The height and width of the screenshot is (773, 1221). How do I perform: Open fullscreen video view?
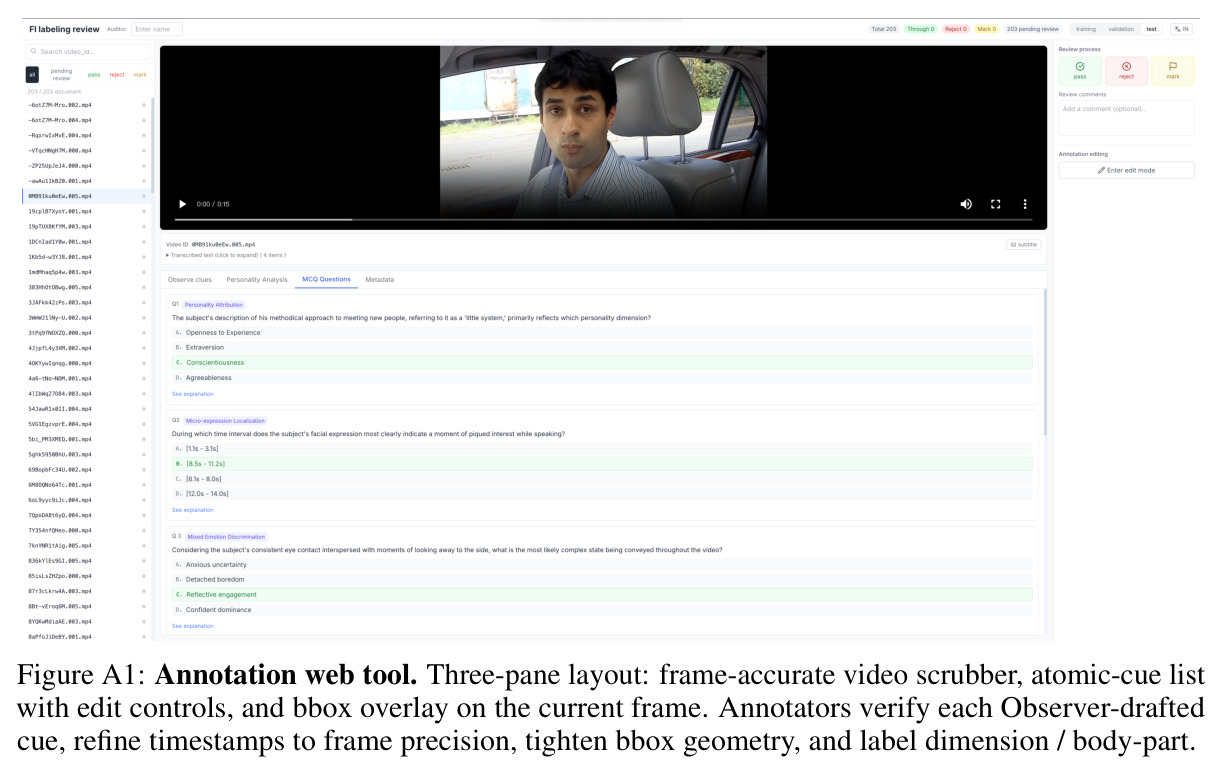996,204
